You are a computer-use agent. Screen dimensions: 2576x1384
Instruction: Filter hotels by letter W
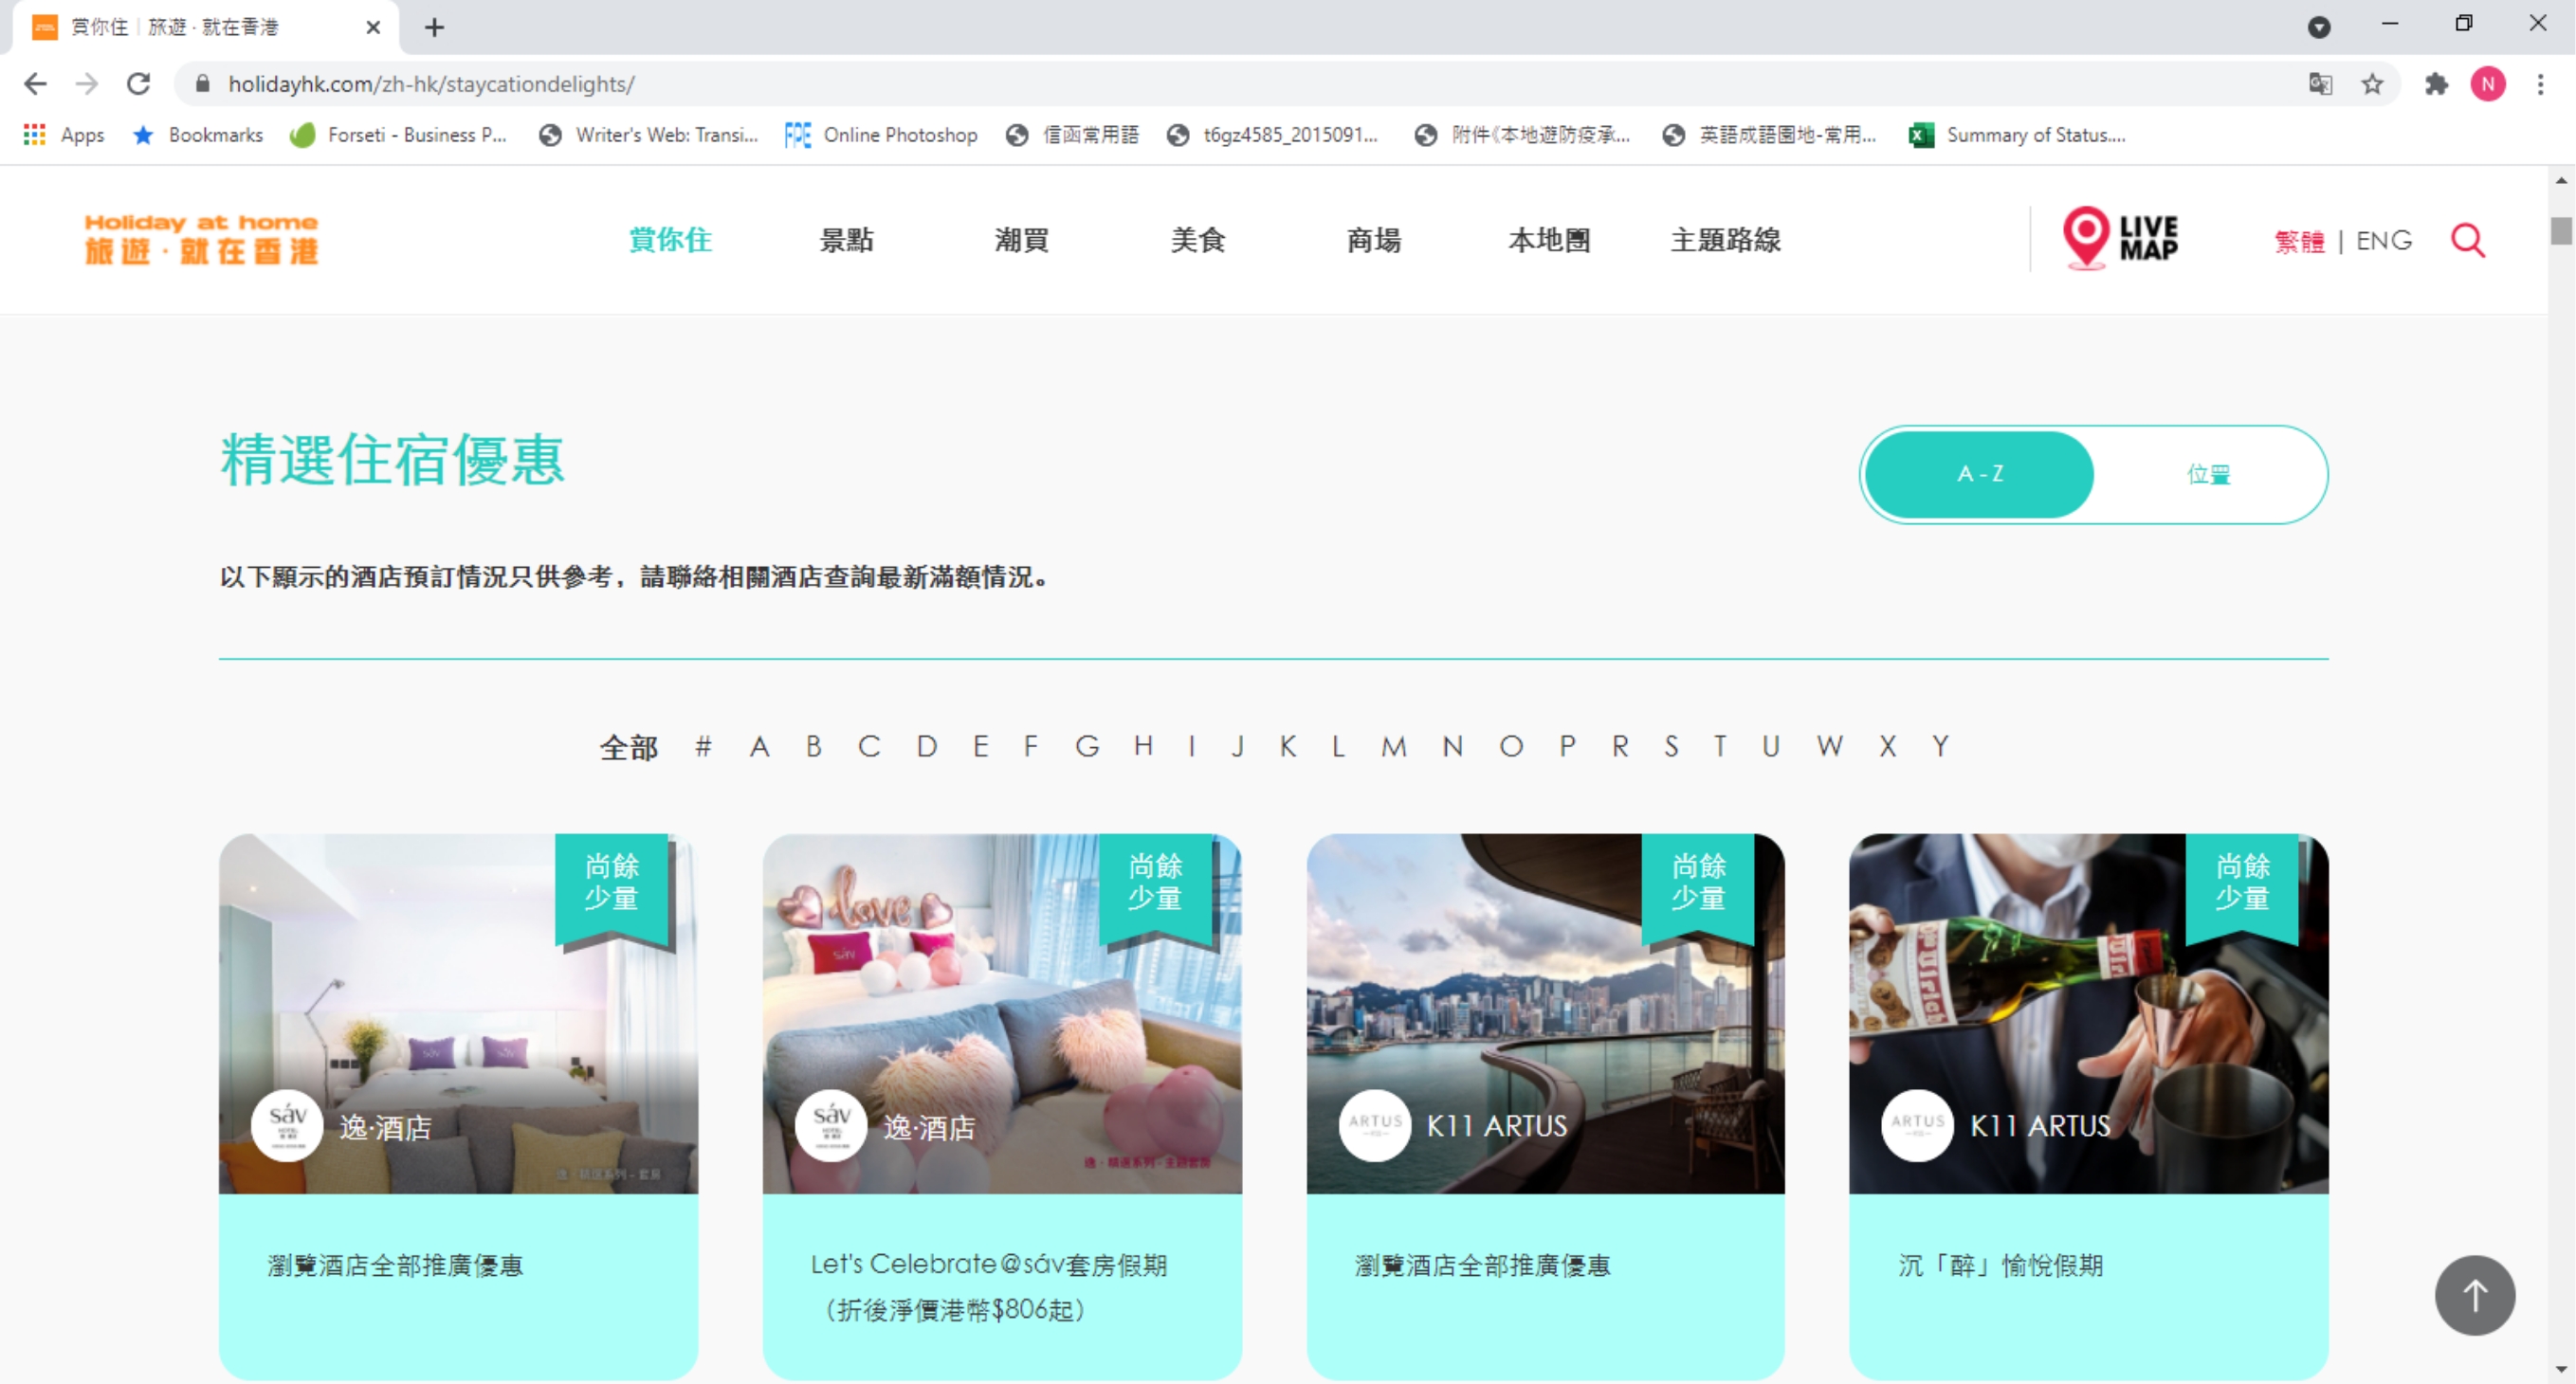(1829, 746)
